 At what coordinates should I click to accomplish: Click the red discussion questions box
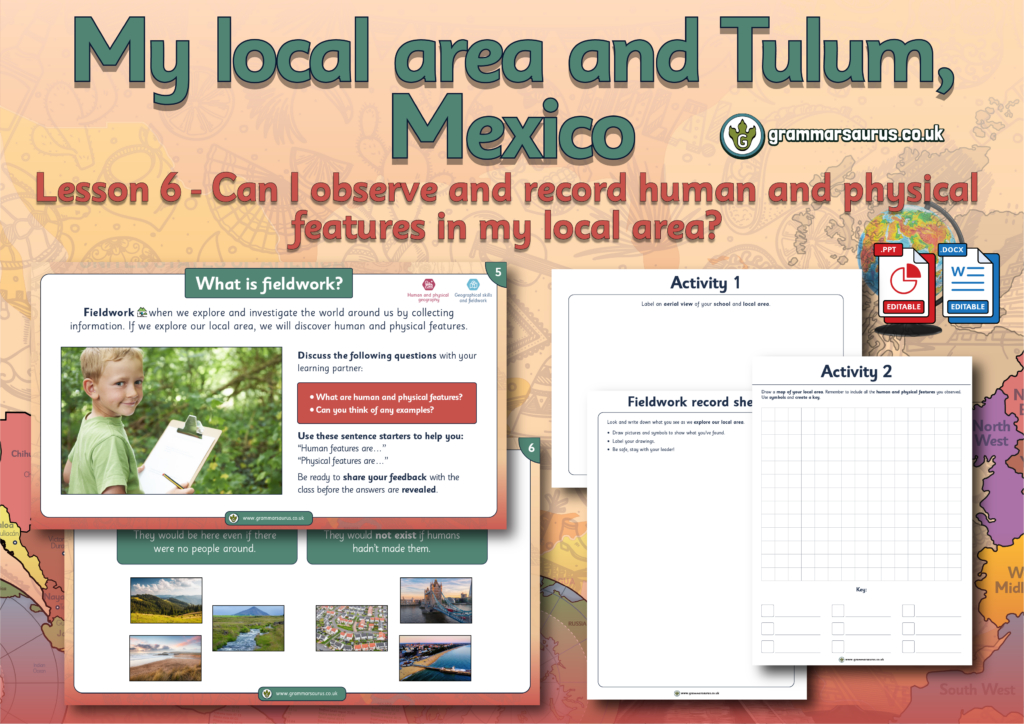coord(387,403)
